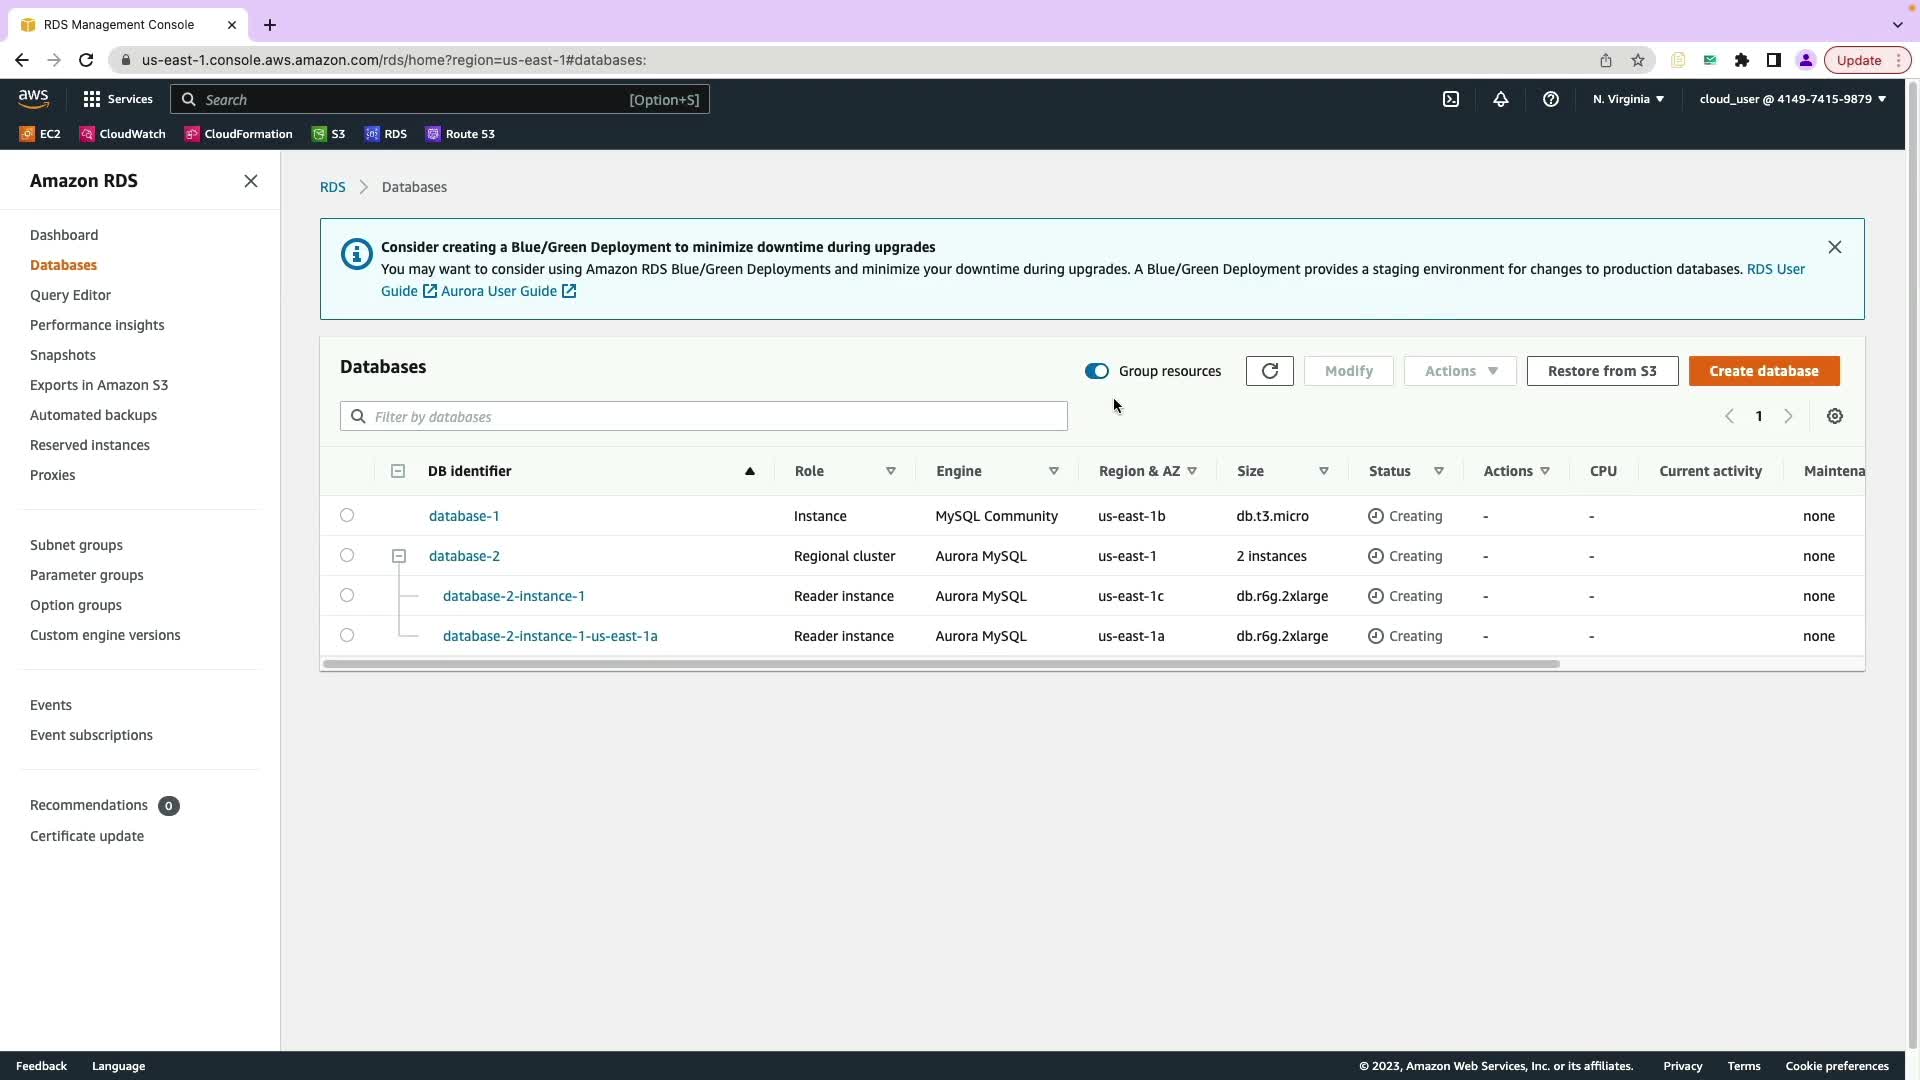The width and height of the screenshot is (1920, 1080).
Task: Open the N. Virginia region dropdown
Action: click(x=1628, y=99)
